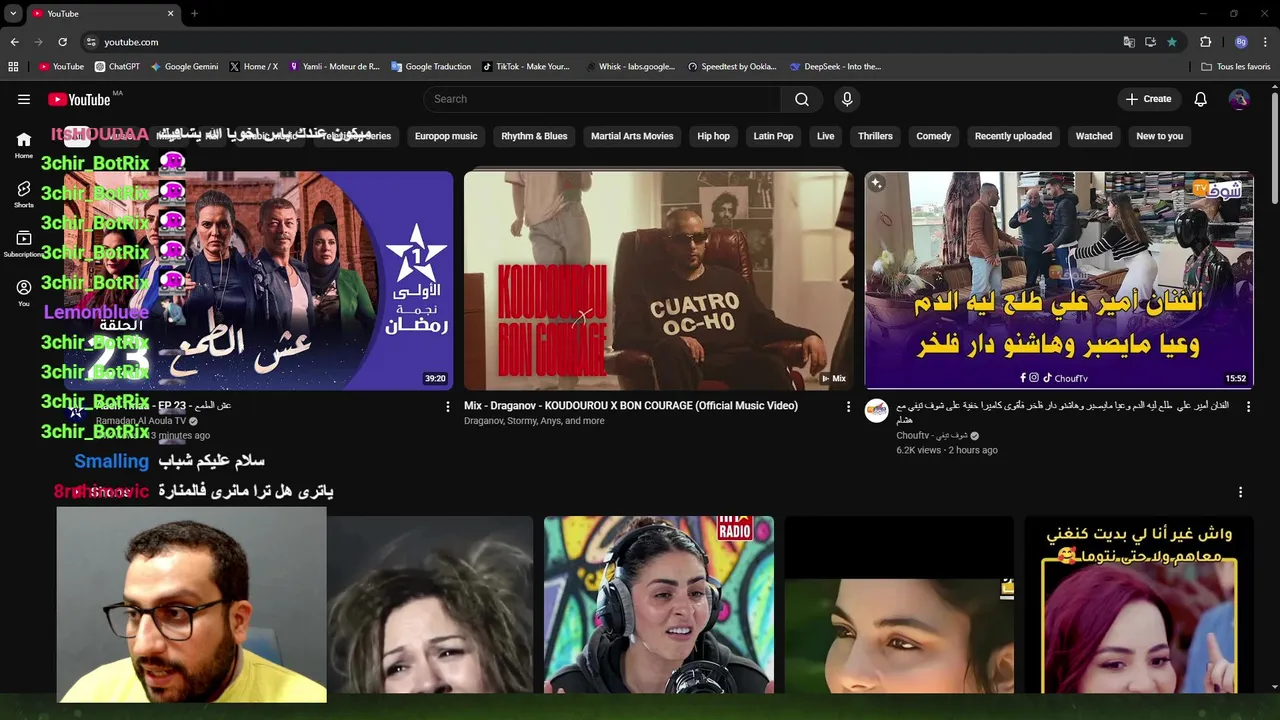Open the Short with the radio headphones woman

pyautogui.click(x=658, y=604)
